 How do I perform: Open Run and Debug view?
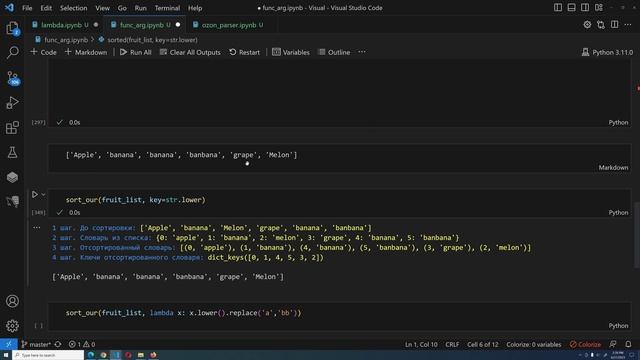coord(12,102)
